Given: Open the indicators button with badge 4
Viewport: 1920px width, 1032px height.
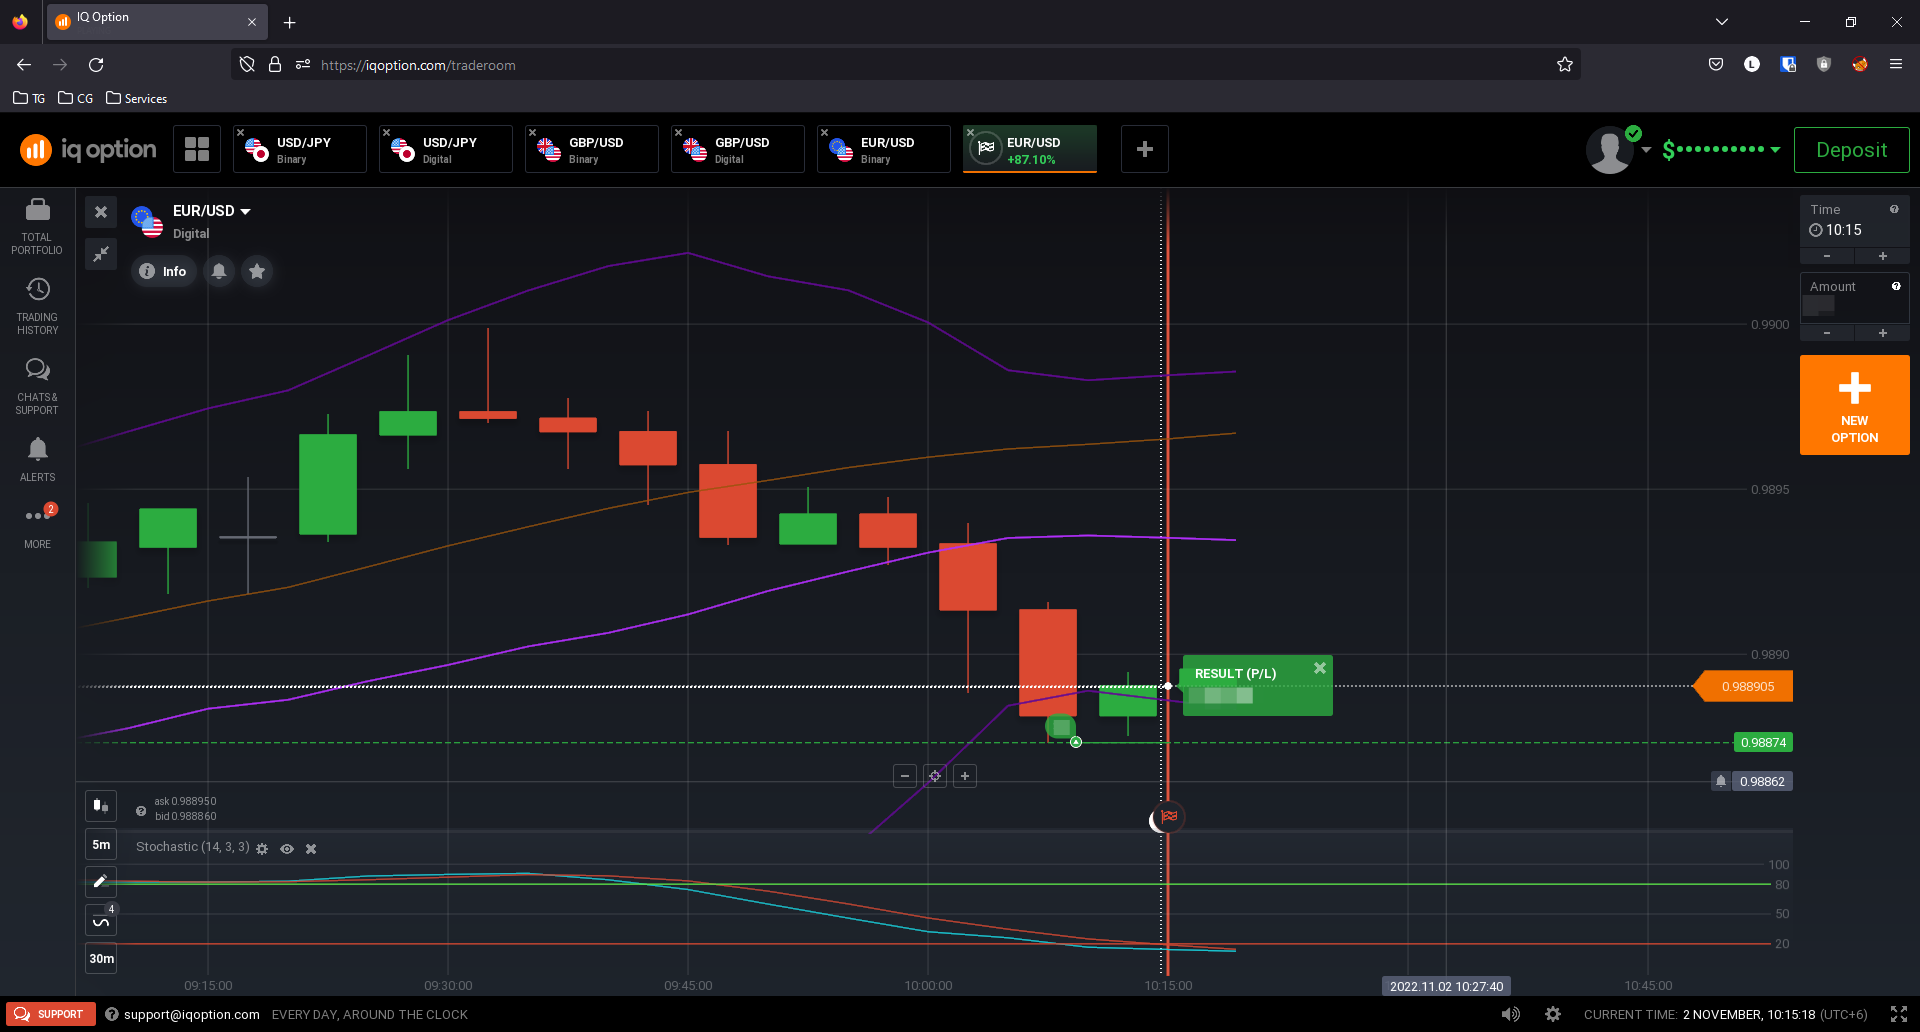Looking at the screenshot, I should [x=101, y=920].
